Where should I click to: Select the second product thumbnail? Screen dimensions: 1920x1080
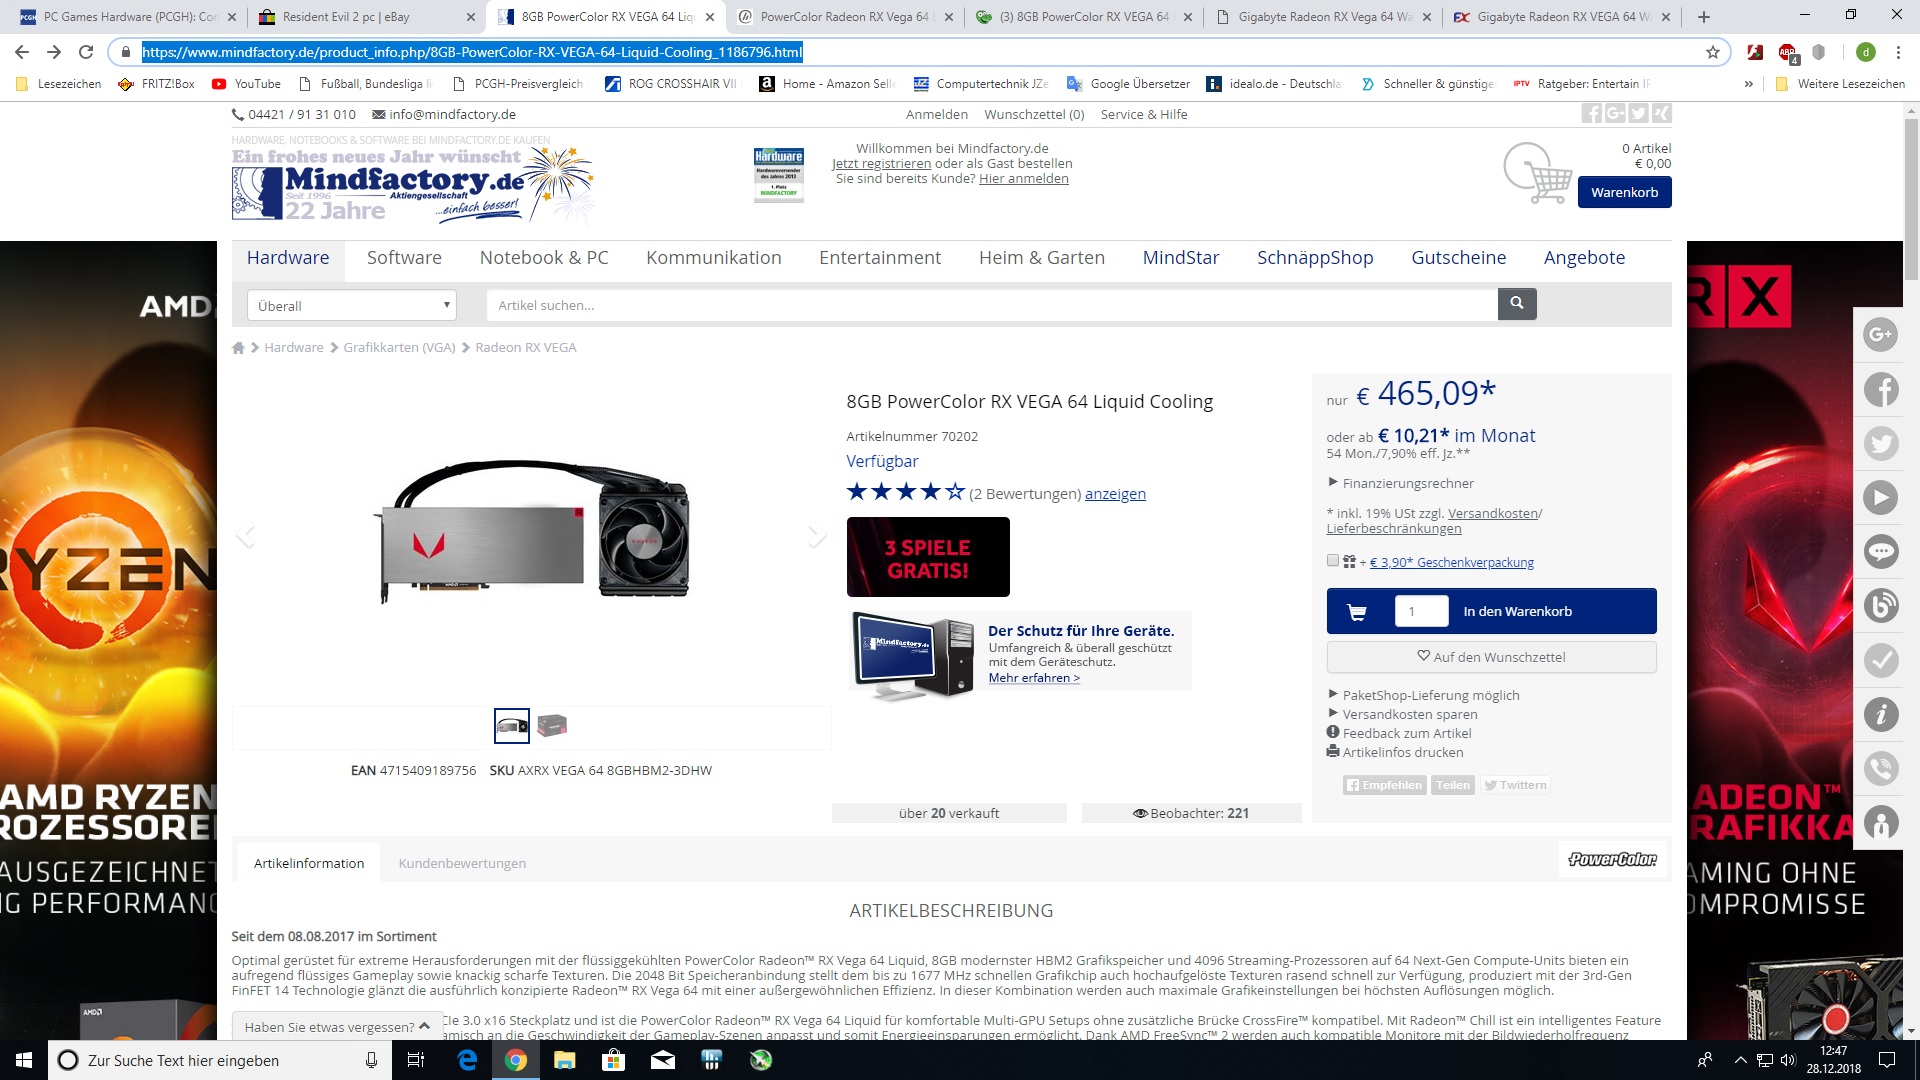(552, 725)
